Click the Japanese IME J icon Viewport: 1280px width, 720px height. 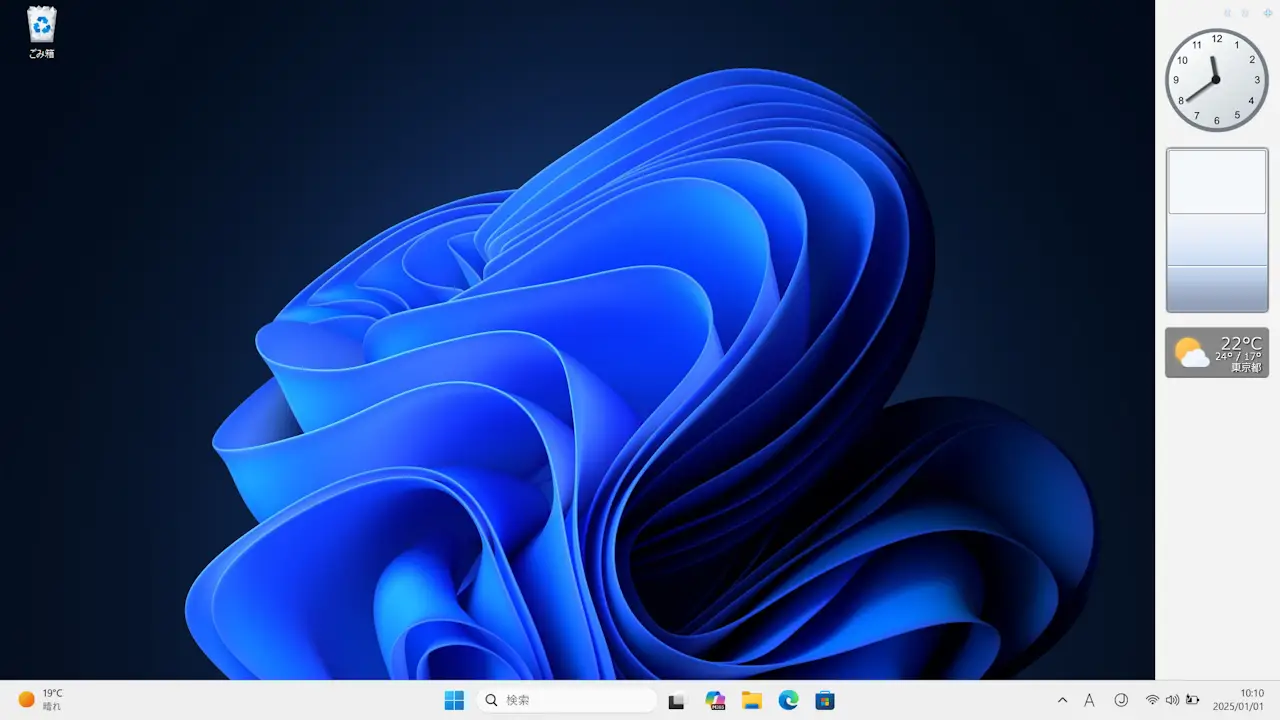pyautogui.click(x=1121, y=700)
